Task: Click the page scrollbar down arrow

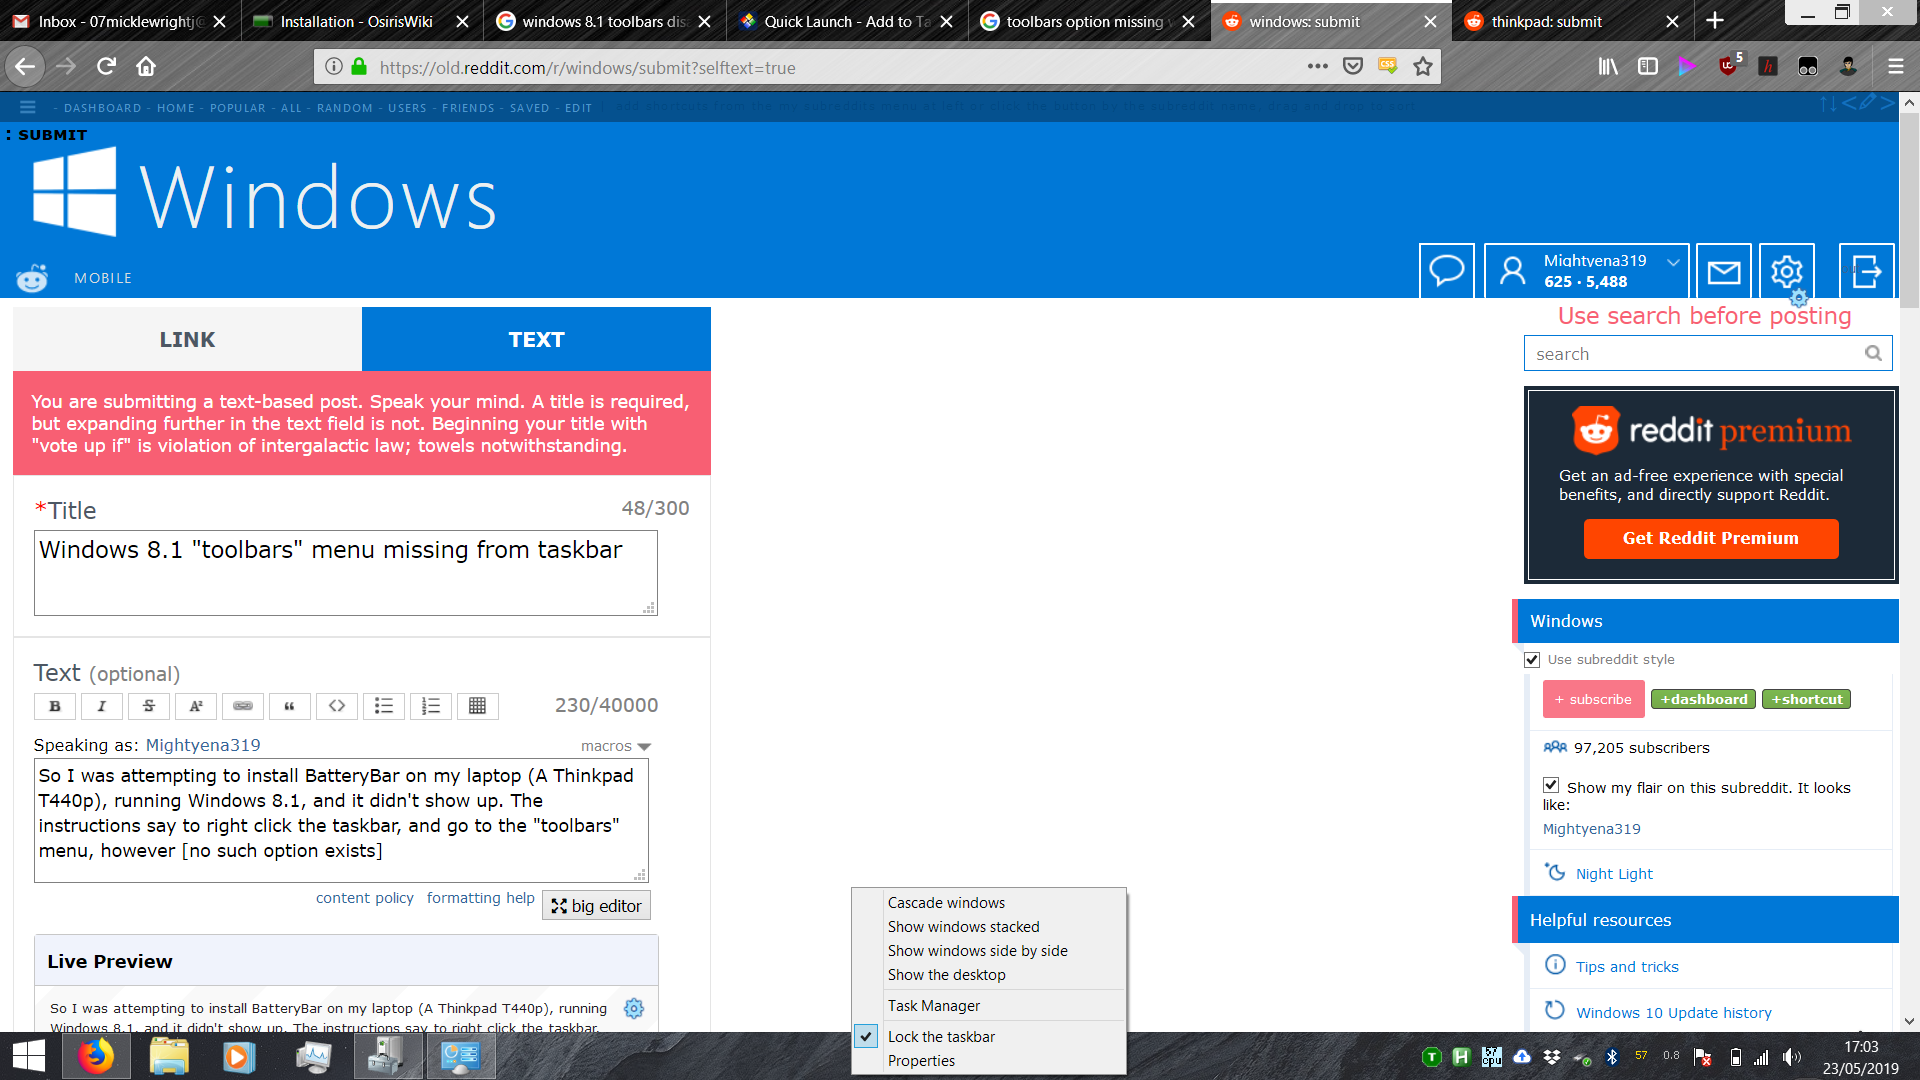Action: coord(1909,1021)
